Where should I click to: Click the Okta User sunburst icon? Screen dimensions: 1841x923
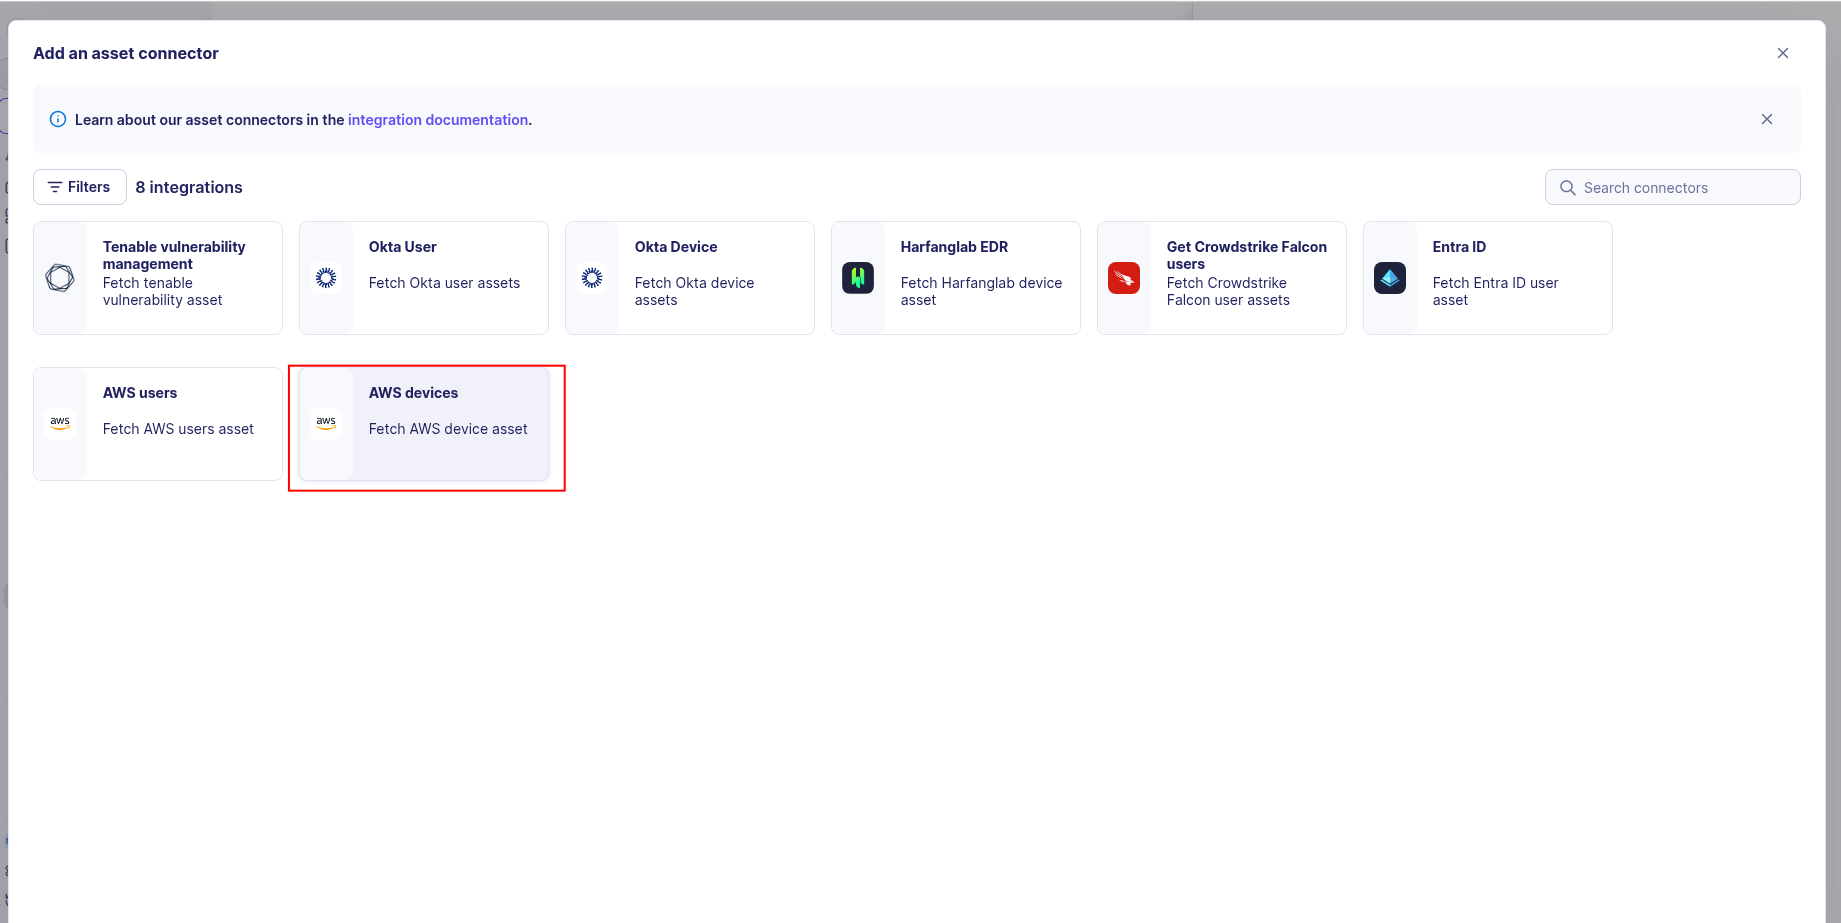(x=326, y=278)
